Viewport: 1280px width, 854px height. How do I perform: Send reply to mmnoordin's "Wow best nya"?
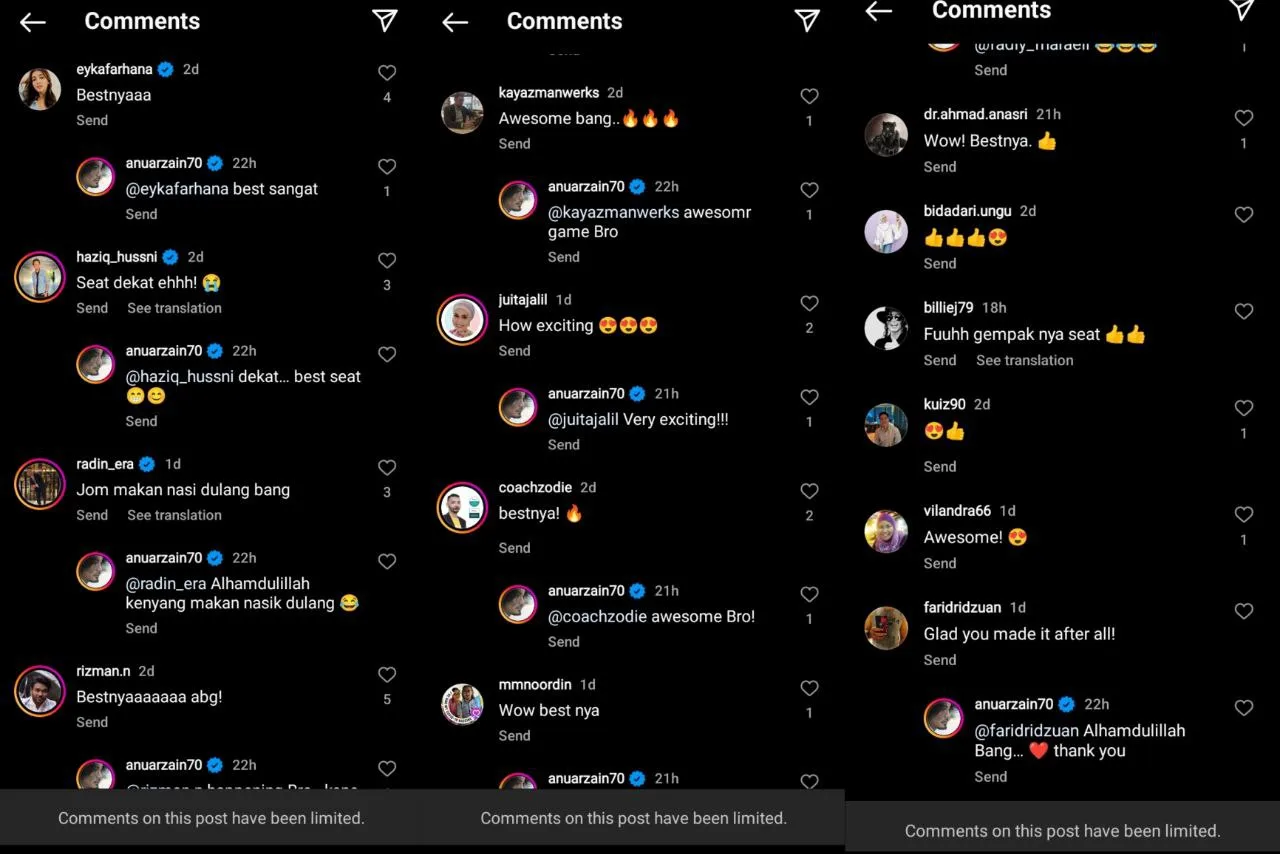[514, 736]
